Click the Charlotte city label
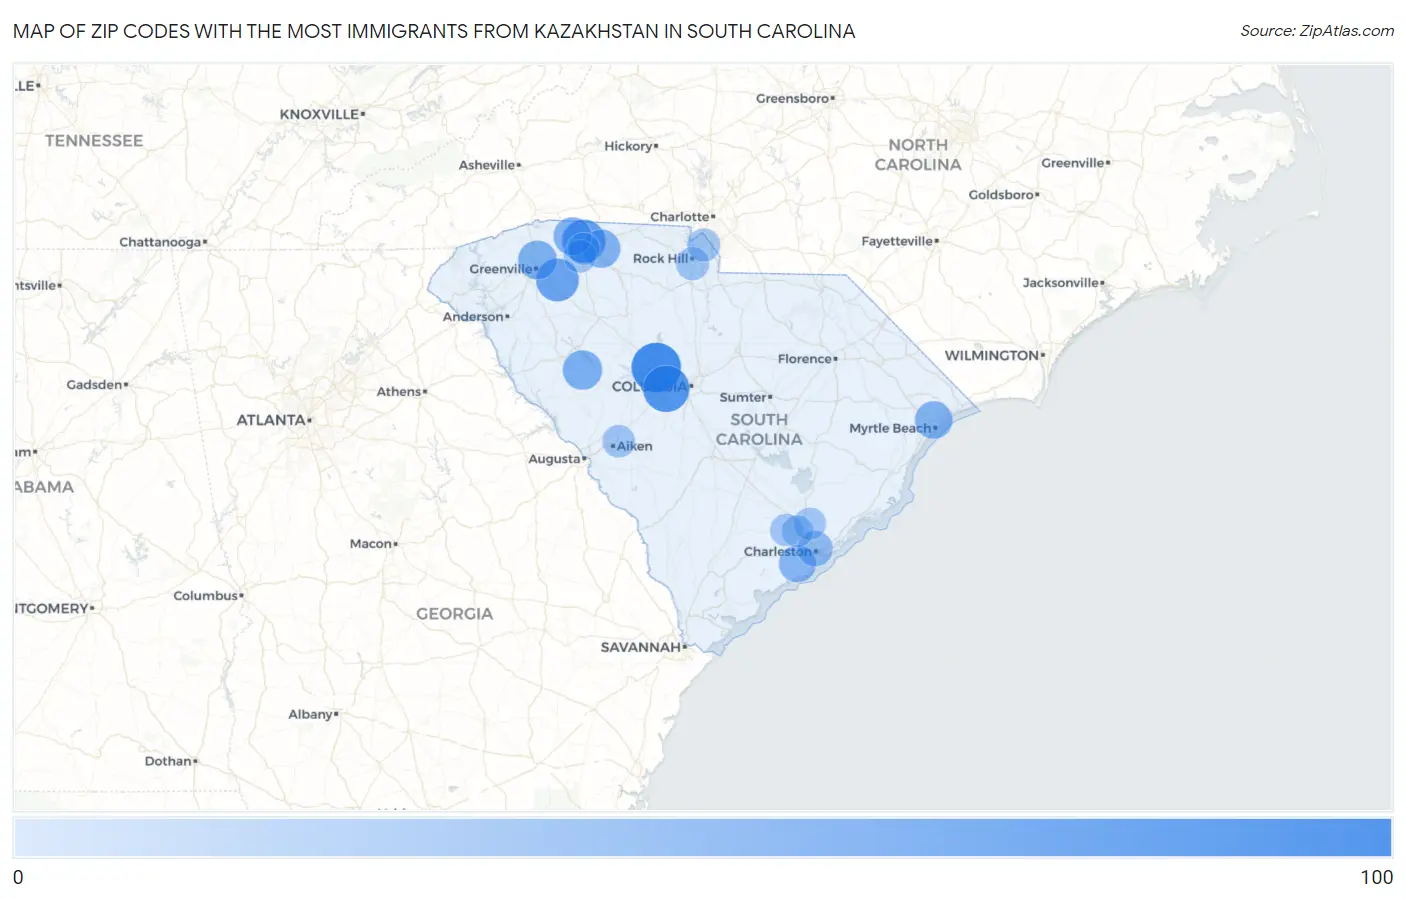Viewport: 1406px width, 899px height. [x=682, y=217]
